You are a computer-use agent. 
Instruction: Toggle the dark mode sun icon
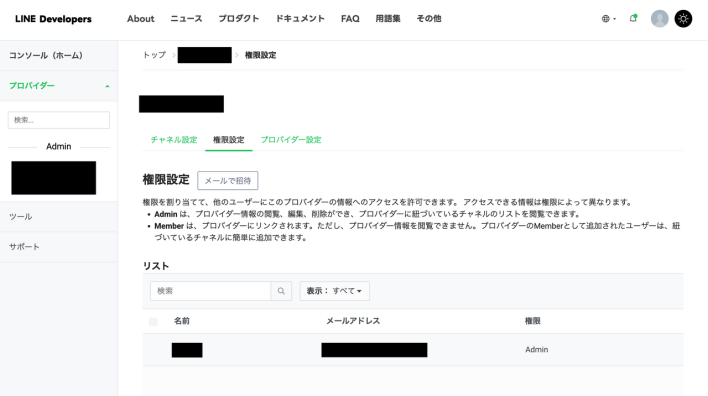click(683, 19)
